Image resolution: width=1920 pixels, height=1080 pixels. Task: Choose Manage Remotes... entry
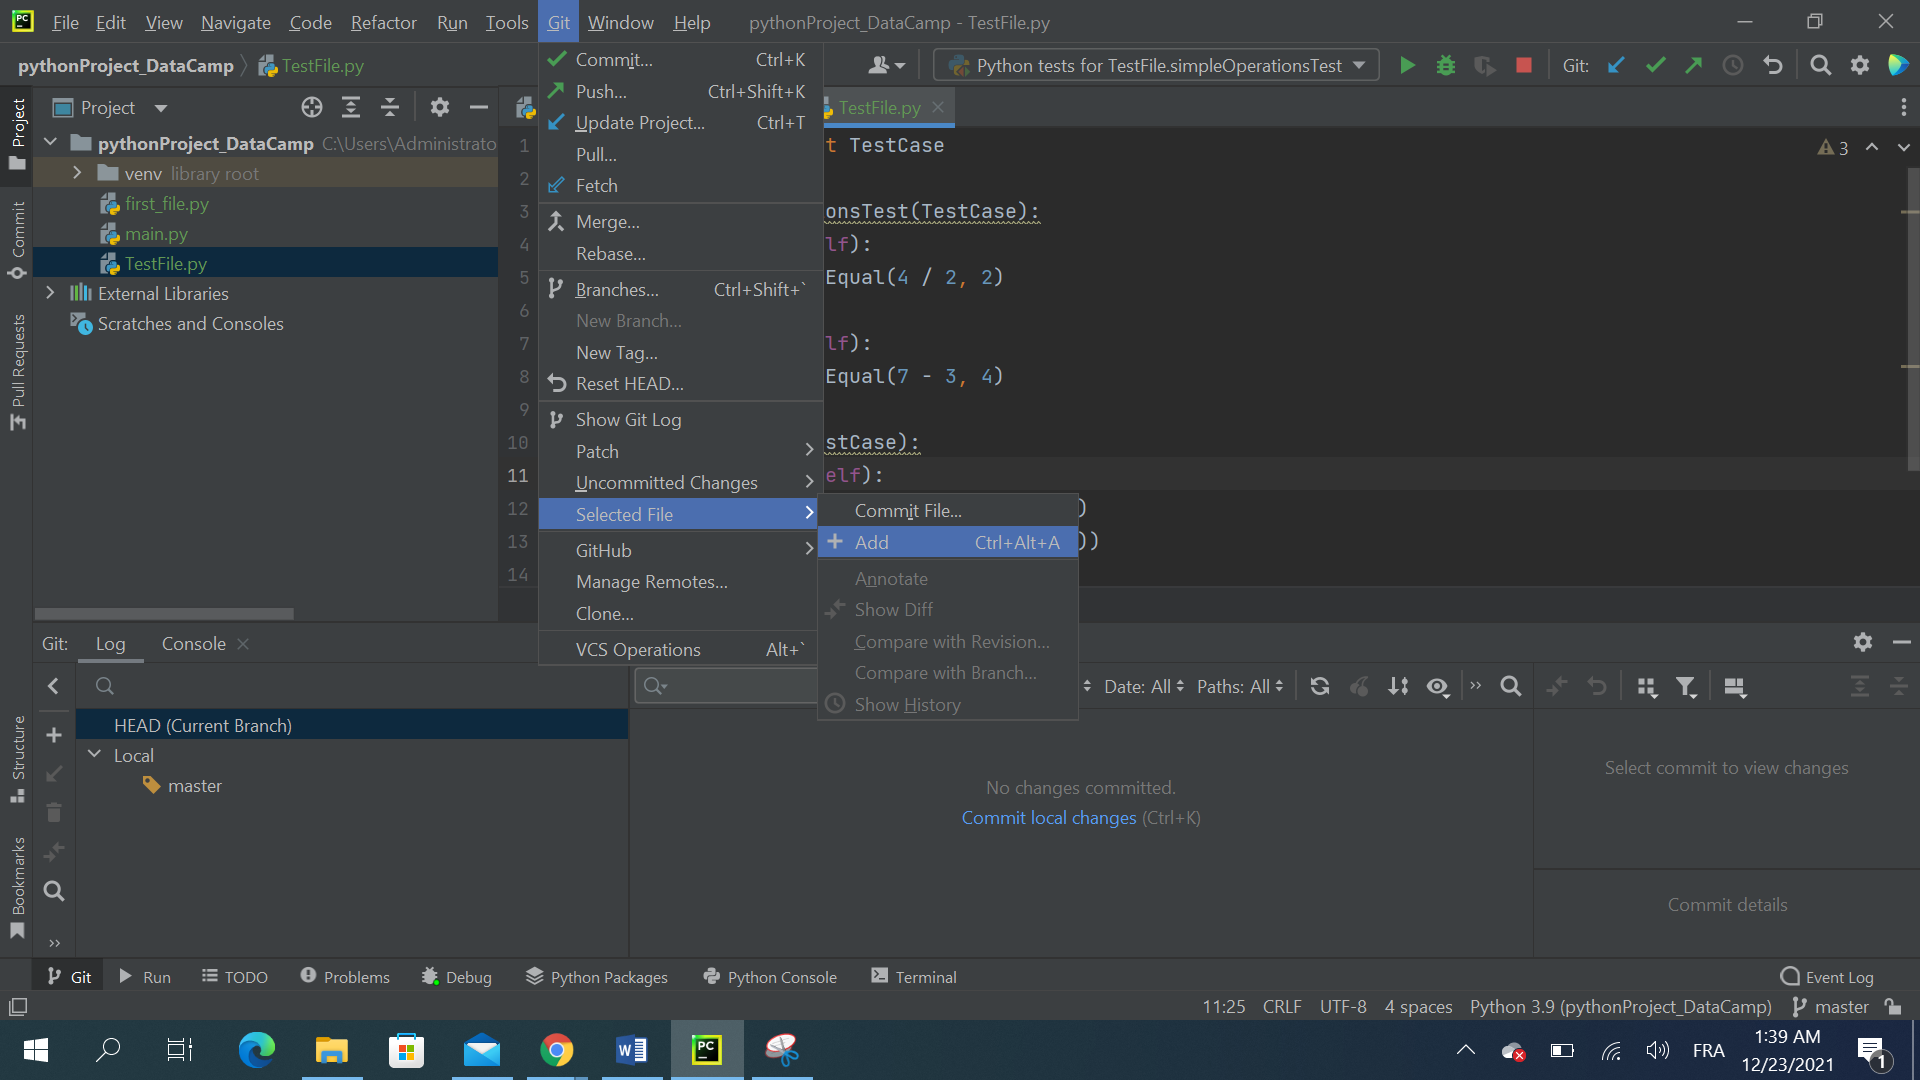(680, 582)
